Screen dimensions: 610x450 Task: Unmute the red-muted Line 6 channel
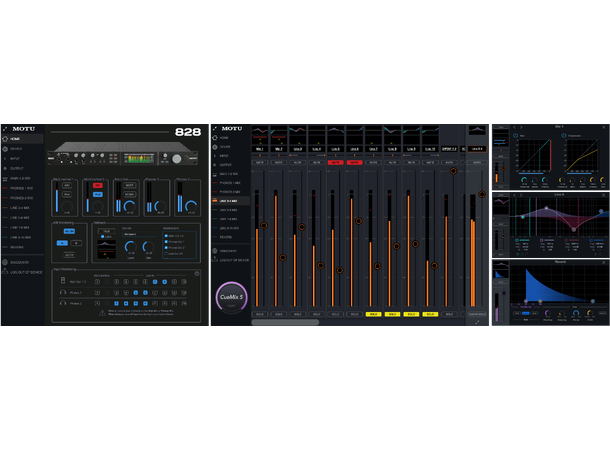pyautogui.click(x=354, y=162)
